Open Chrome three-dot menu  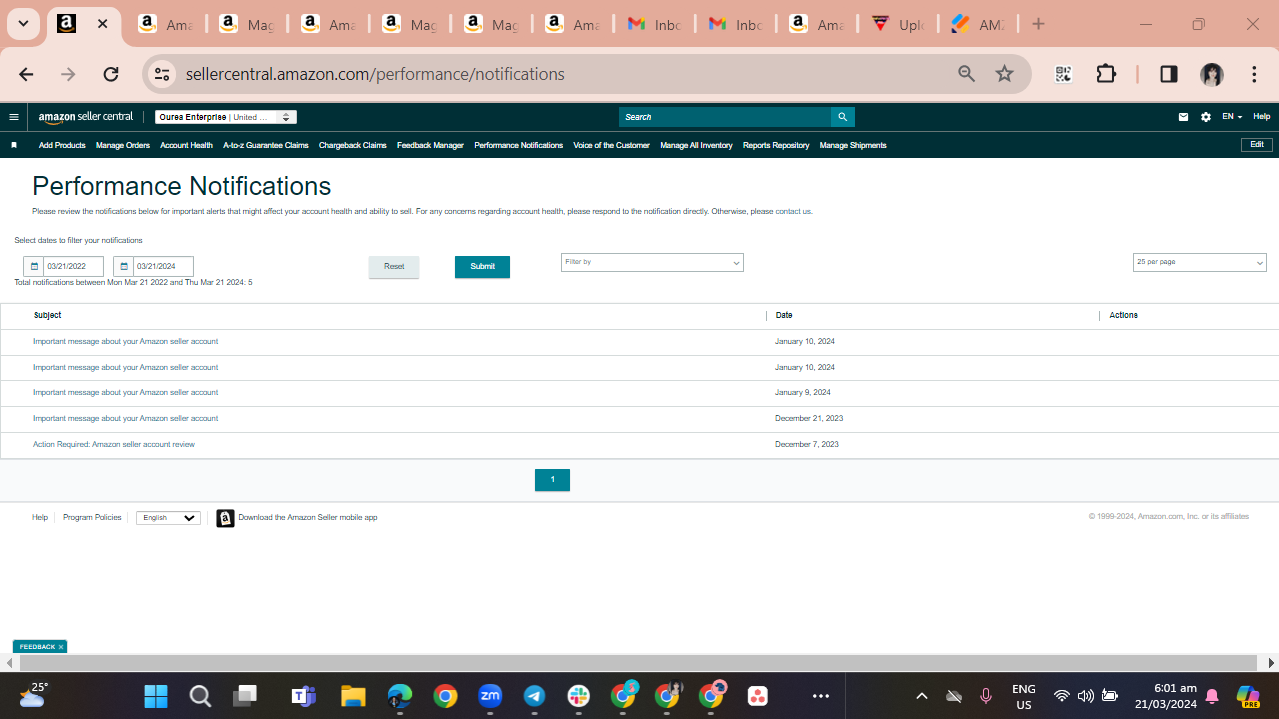tap(1254, 74)
